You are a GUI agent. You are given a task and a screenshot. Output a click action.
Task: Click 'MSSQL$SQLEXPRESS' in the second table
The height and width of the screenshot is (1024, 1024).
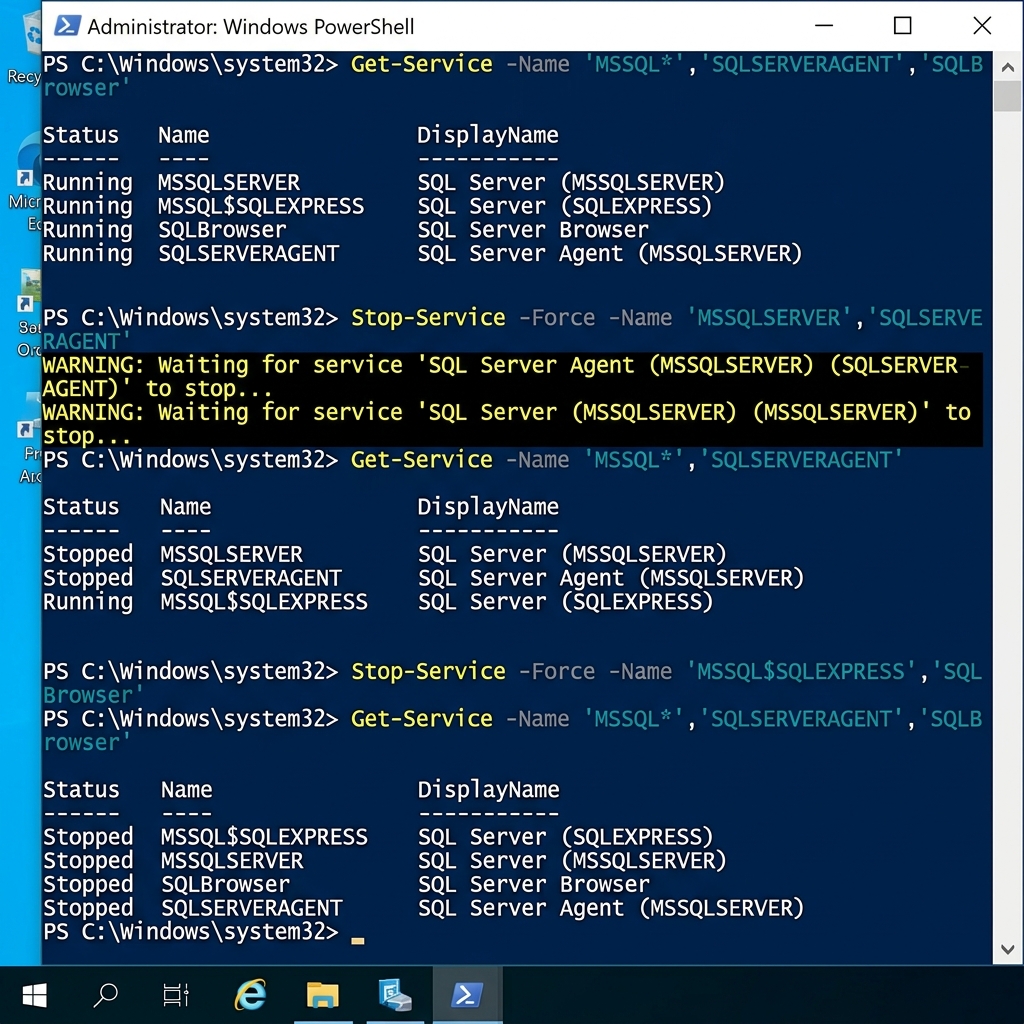(x=264, y=601)
